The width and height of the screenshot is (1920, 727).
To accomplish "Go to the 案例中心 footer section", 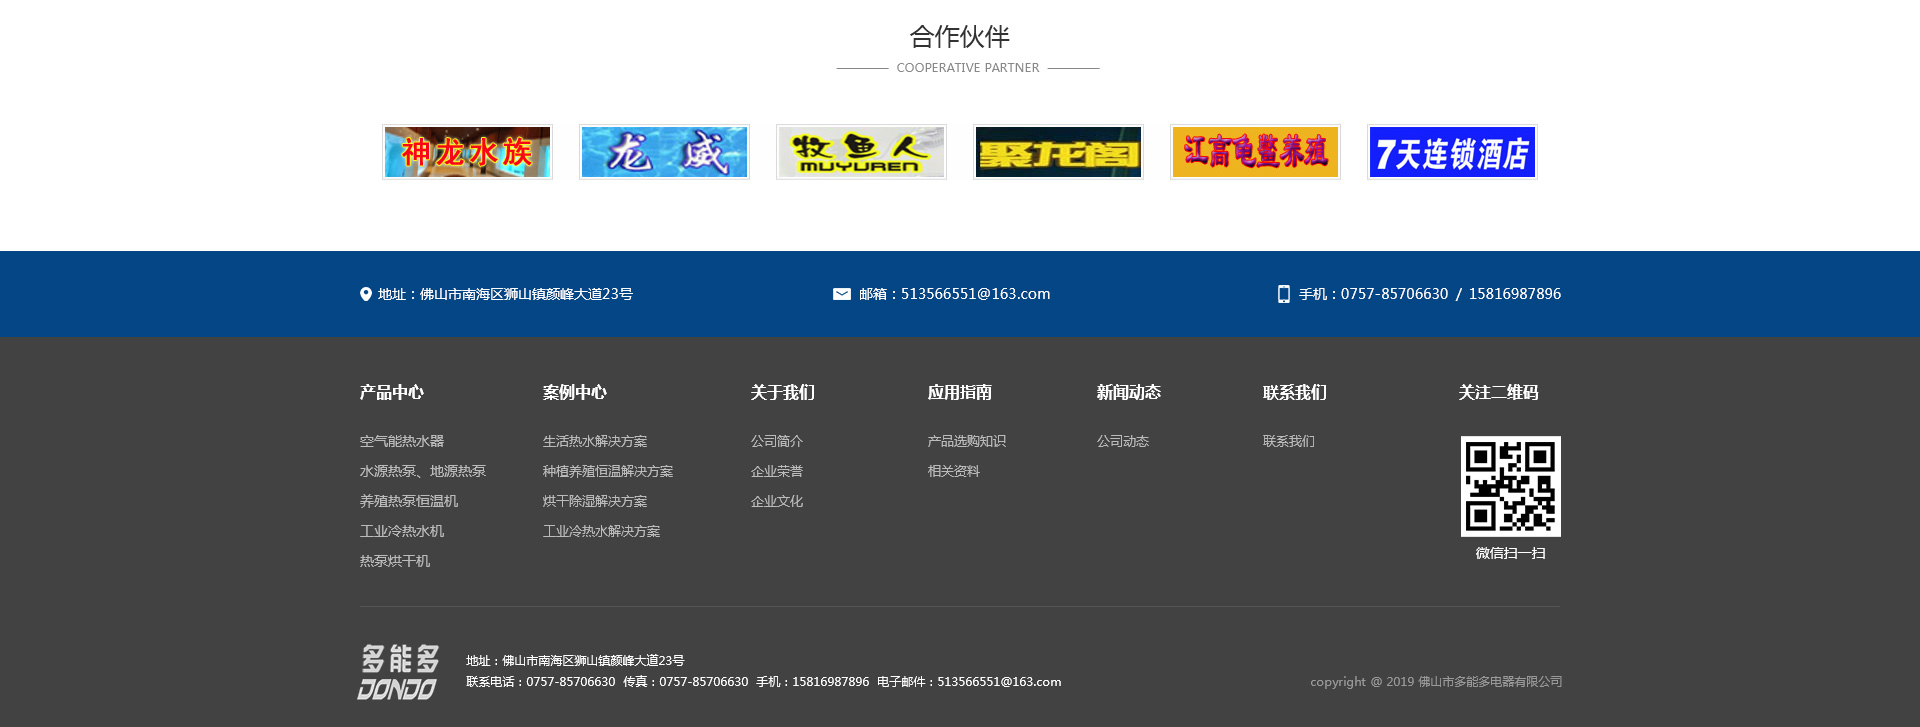I will pos(575,392).
